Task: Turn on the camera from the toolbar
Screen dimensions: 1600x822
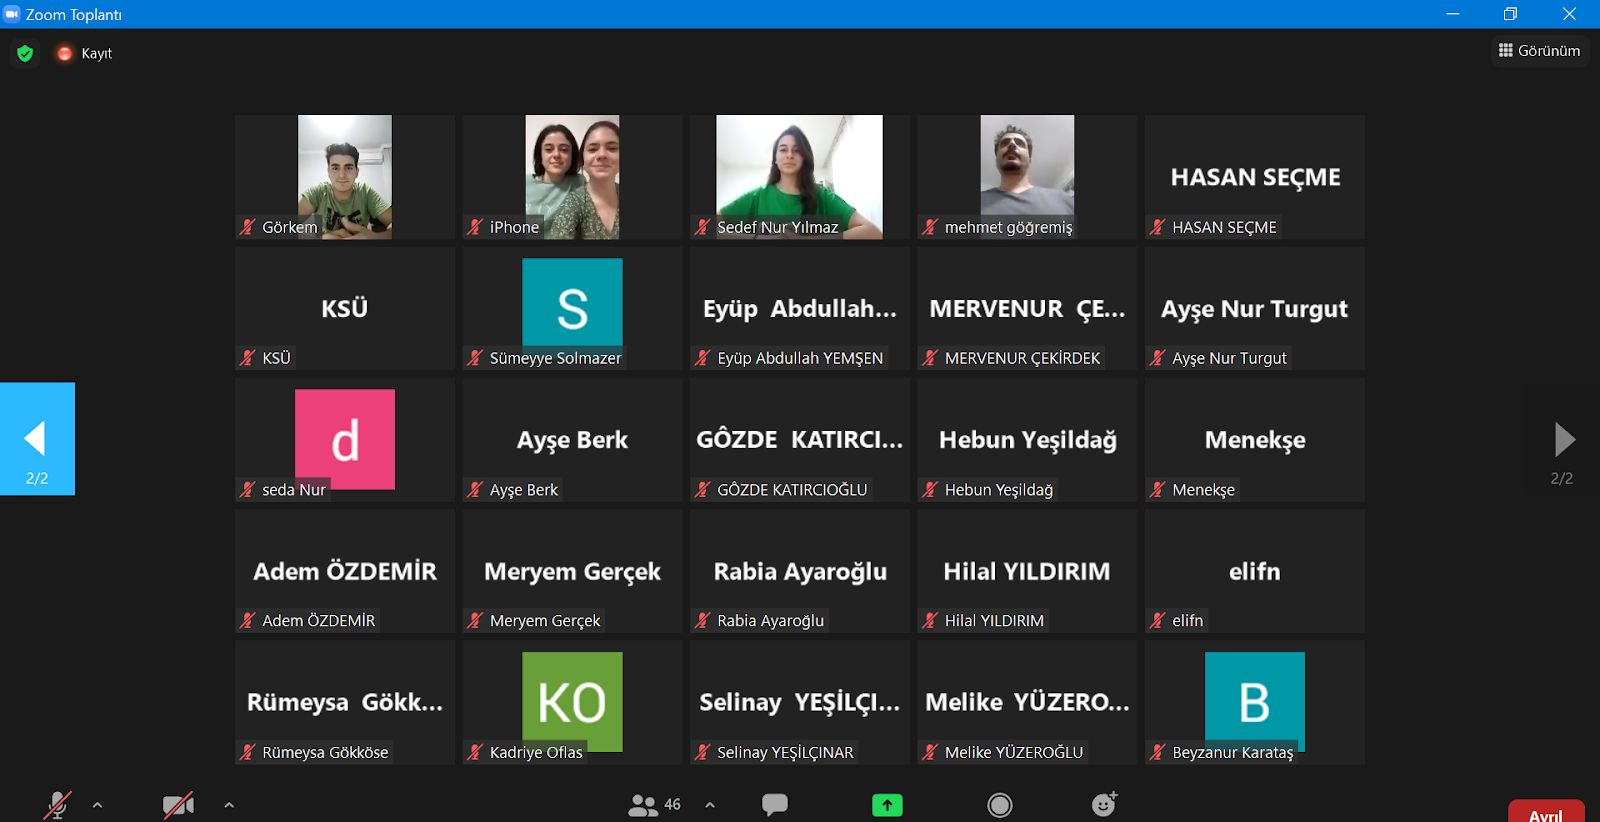Action: (178, 805)
